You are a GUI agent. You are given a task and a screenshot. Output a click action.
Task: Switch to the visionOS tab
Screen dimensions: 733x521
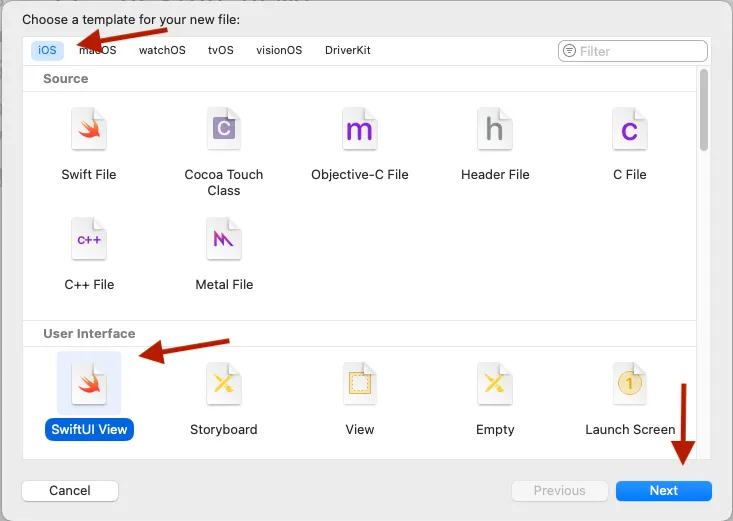[x=279, y=50]
